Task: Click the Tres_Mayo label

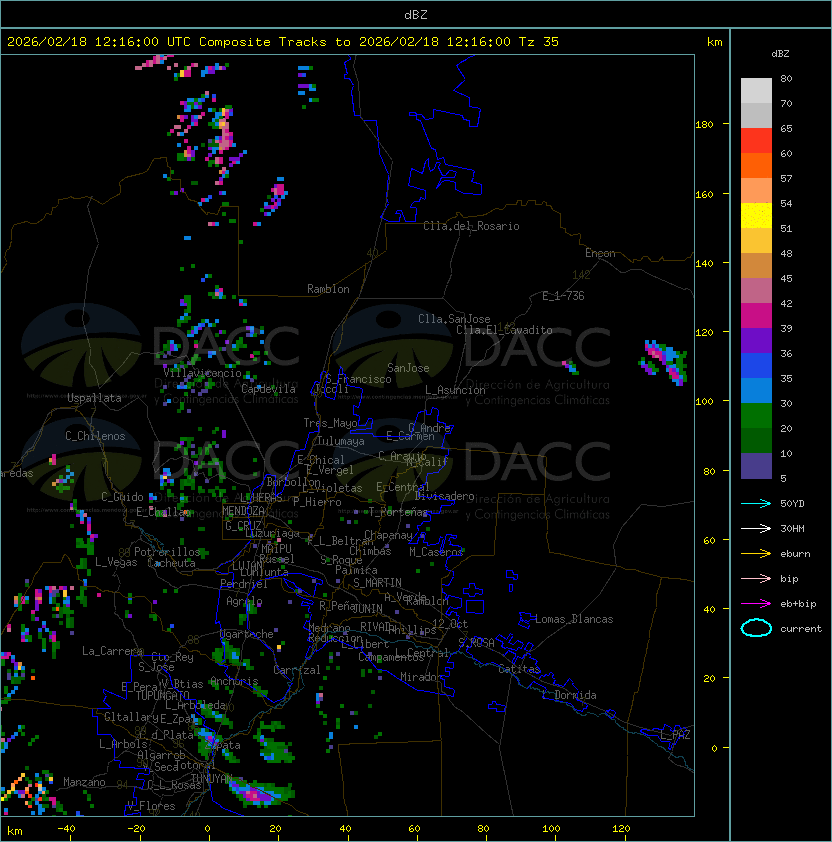Action: click(330, 423)
